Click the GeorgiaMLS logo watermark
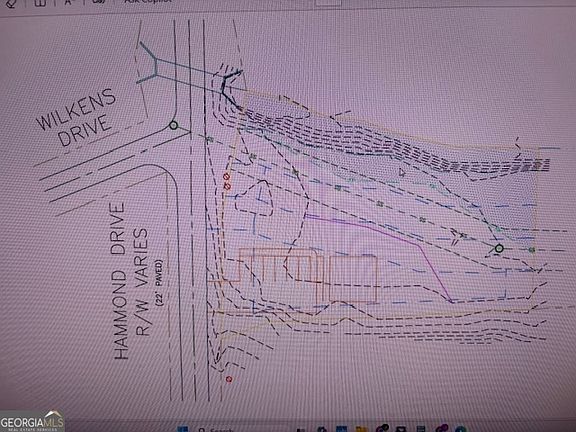This screenshot has width=576, height=432. coord(32,422)
